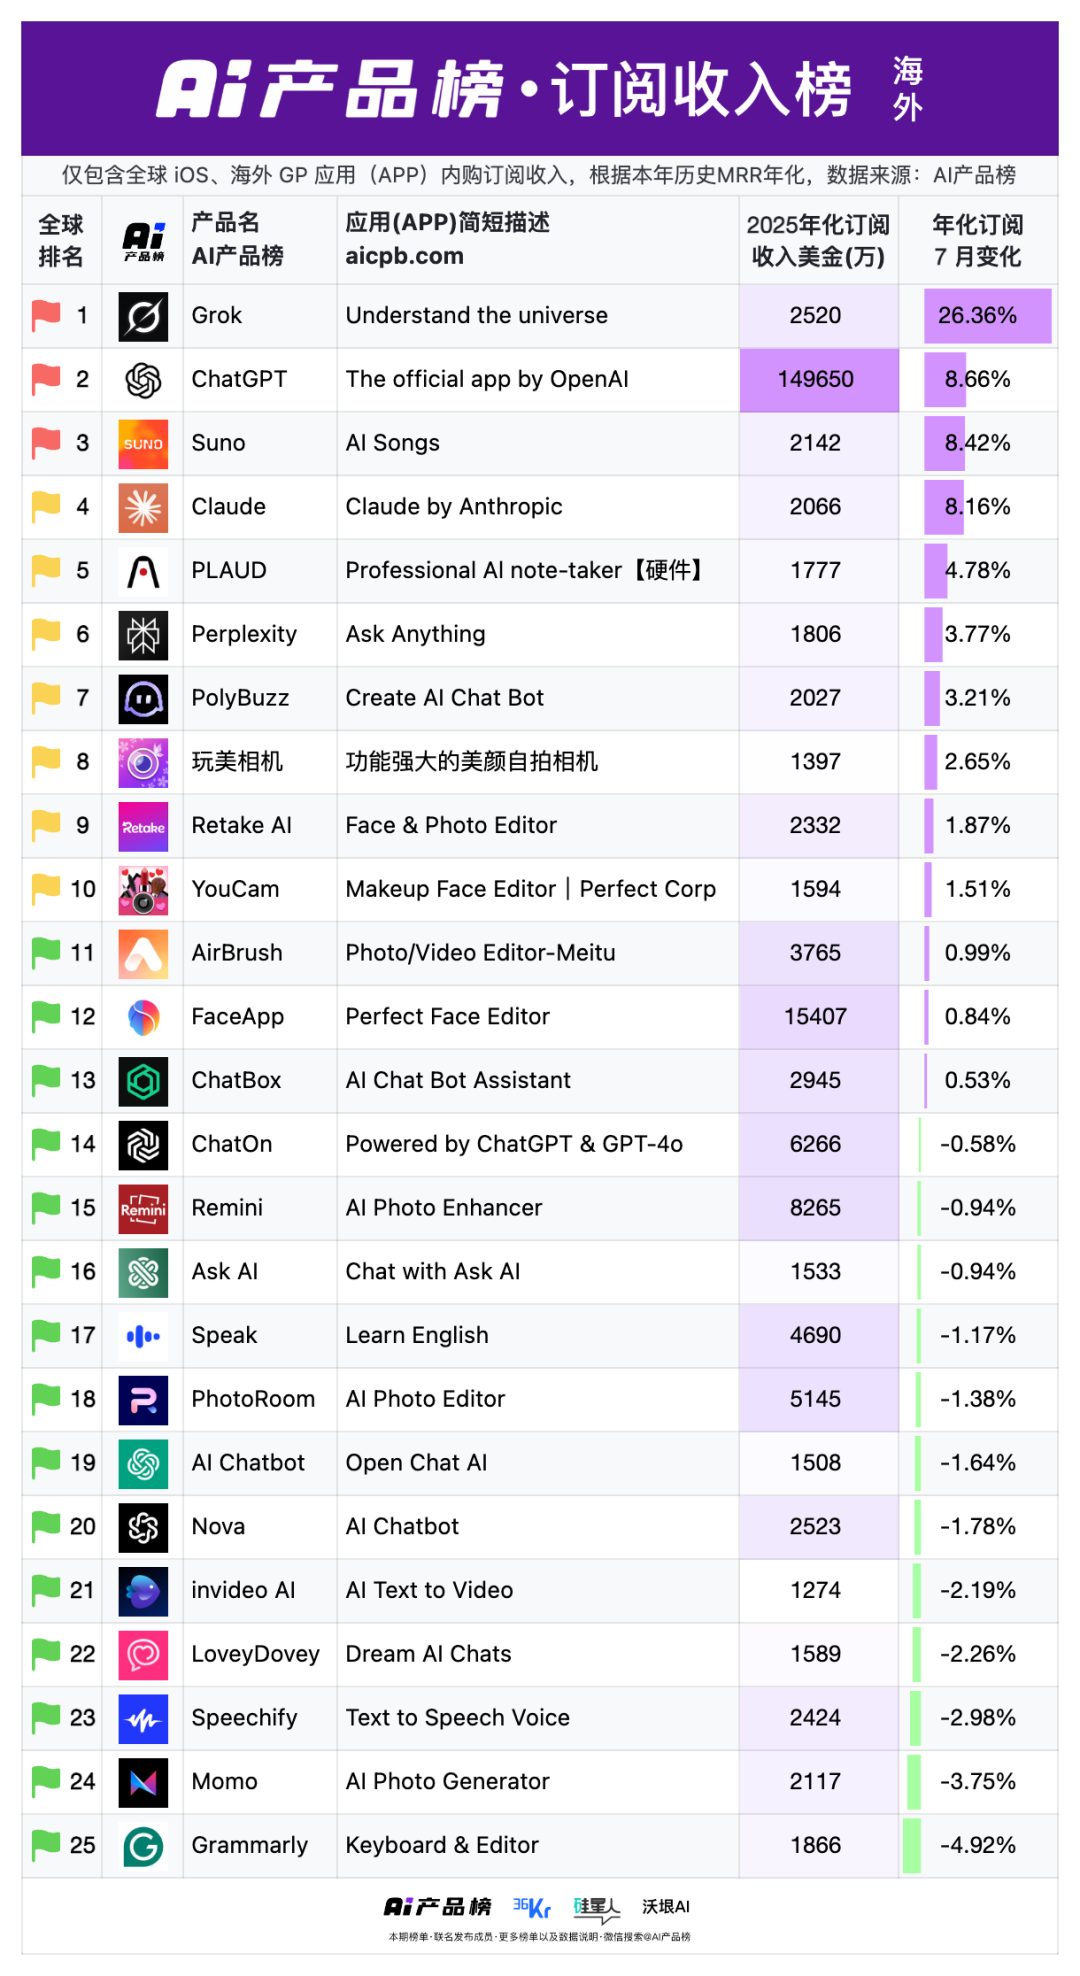Select the orange Suno app icon
The height and width of the screenshot is (1976, 1080).
[x=143, y=444]
